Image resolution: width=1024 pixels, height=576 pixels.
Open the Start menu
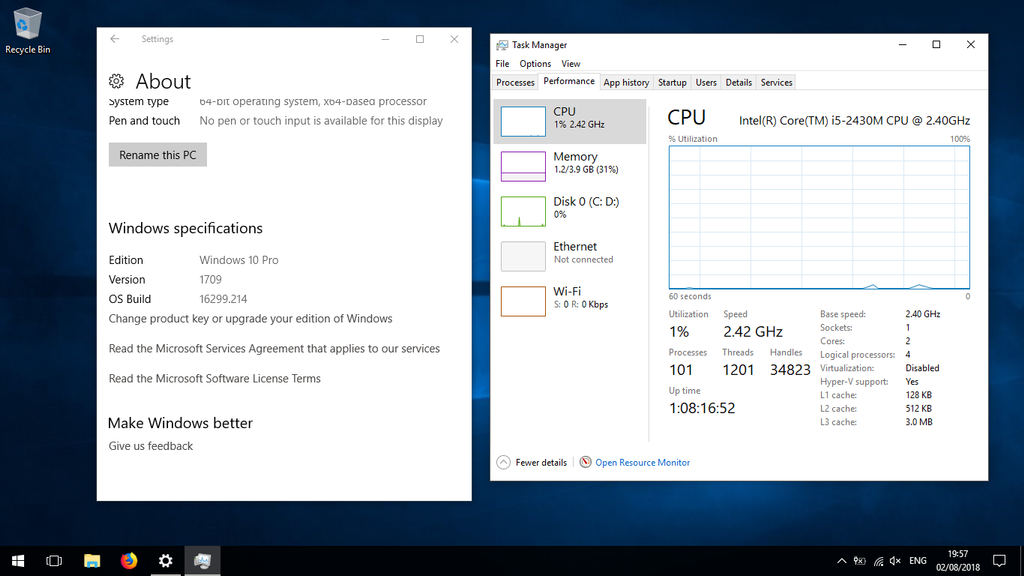(x=18, y=561)
